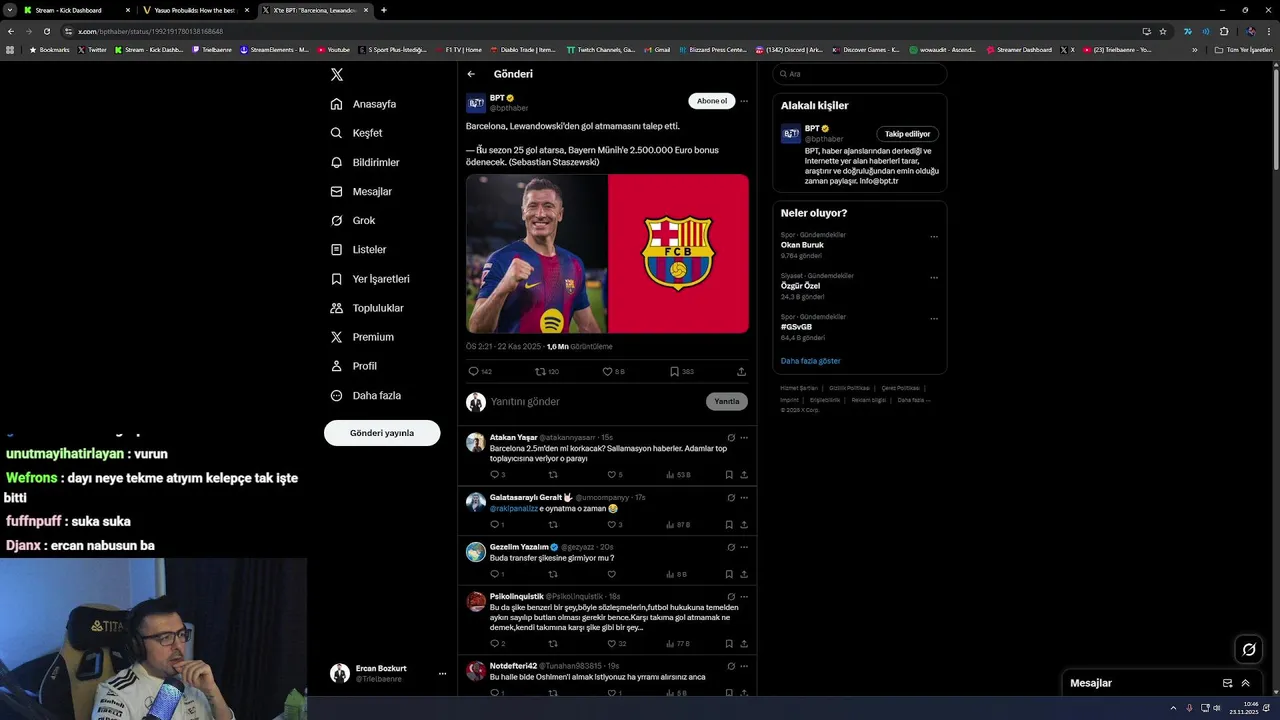Repost the BPT post
This screenshot has height=720, width=1280.
pyautogui.click(x=541, y=371)
